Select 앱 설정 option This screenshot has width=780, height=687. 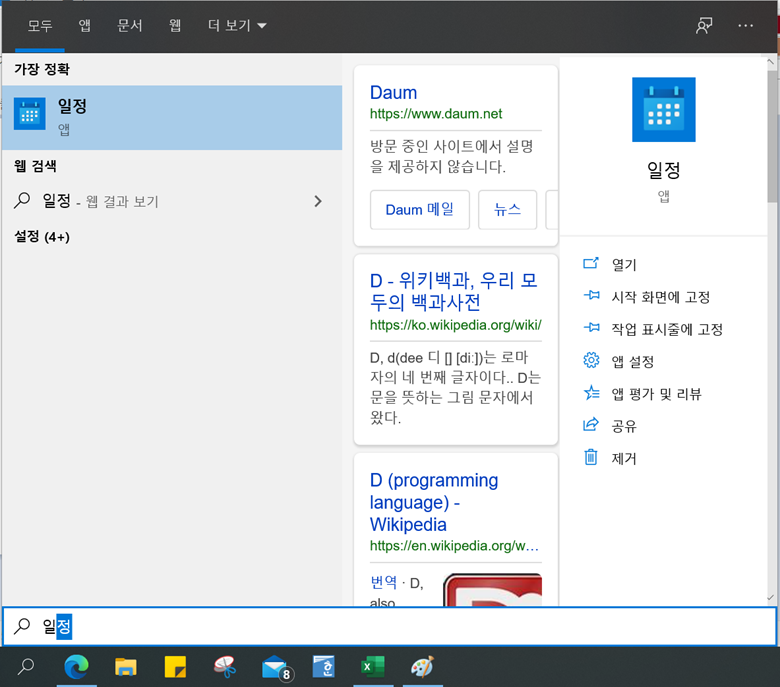point(632,361)
